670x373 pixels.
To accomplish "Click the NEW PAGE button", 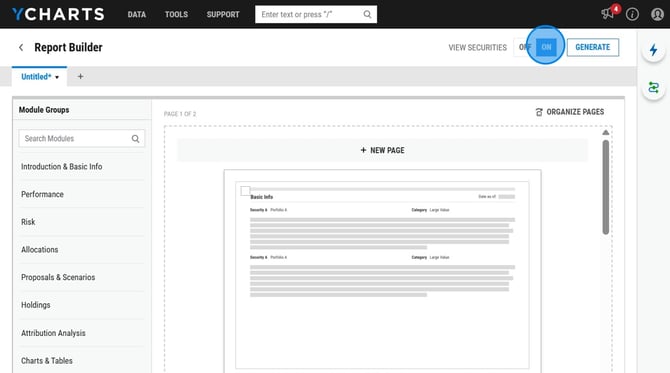I will [382, 150].
